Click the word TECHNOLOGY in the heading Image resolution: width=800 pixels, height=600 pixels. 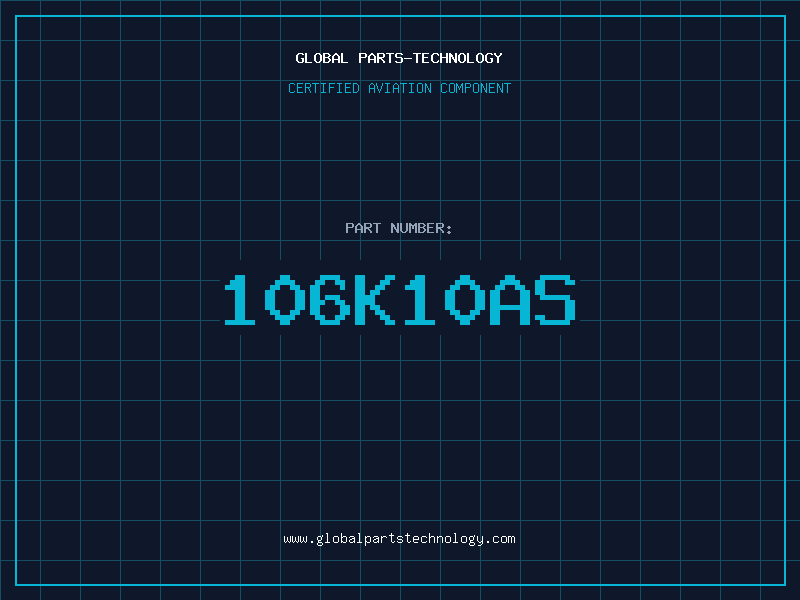point(458,58)
